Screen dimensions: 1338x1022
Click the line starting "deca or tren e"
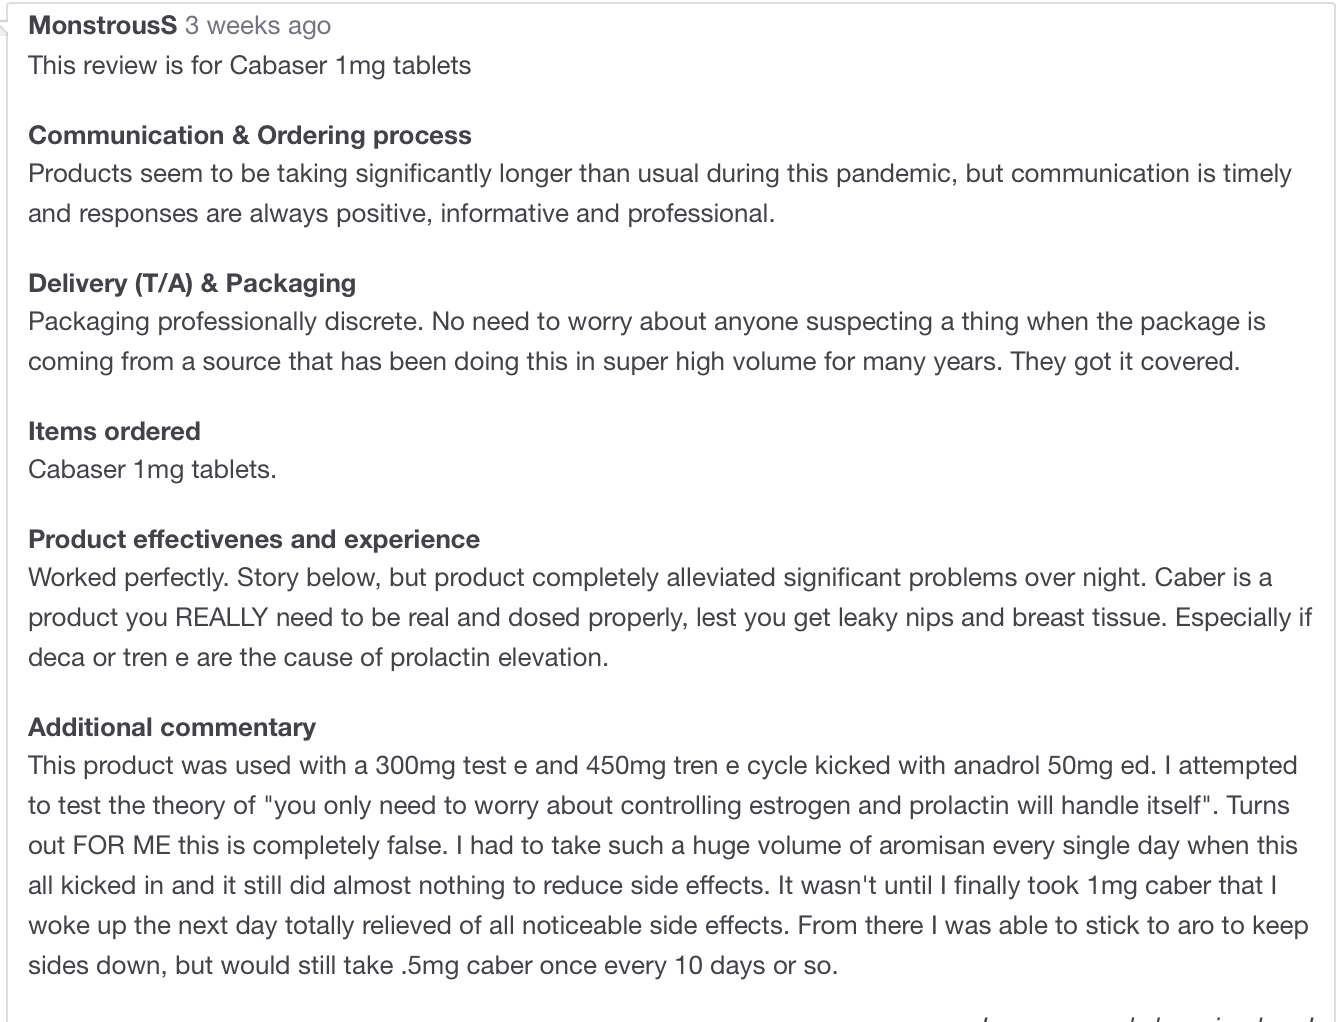tap(318, 658)
